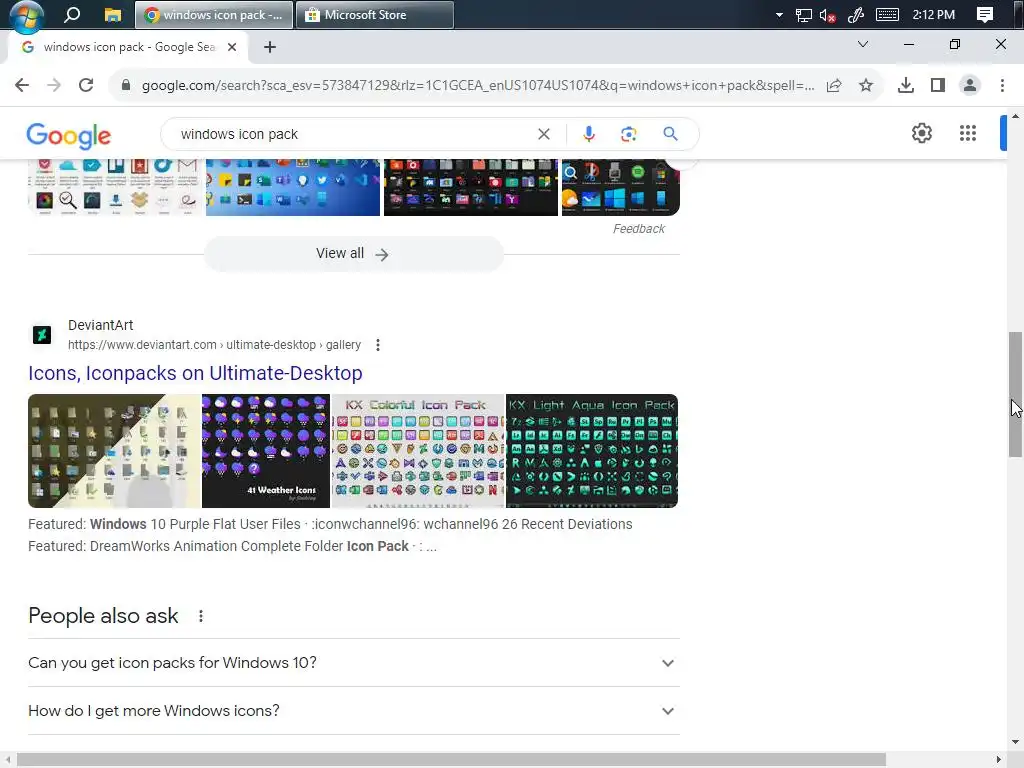Open blue Windows icons image thumbnail
This screenshot has height=768, width=1024.
point(293,187)
